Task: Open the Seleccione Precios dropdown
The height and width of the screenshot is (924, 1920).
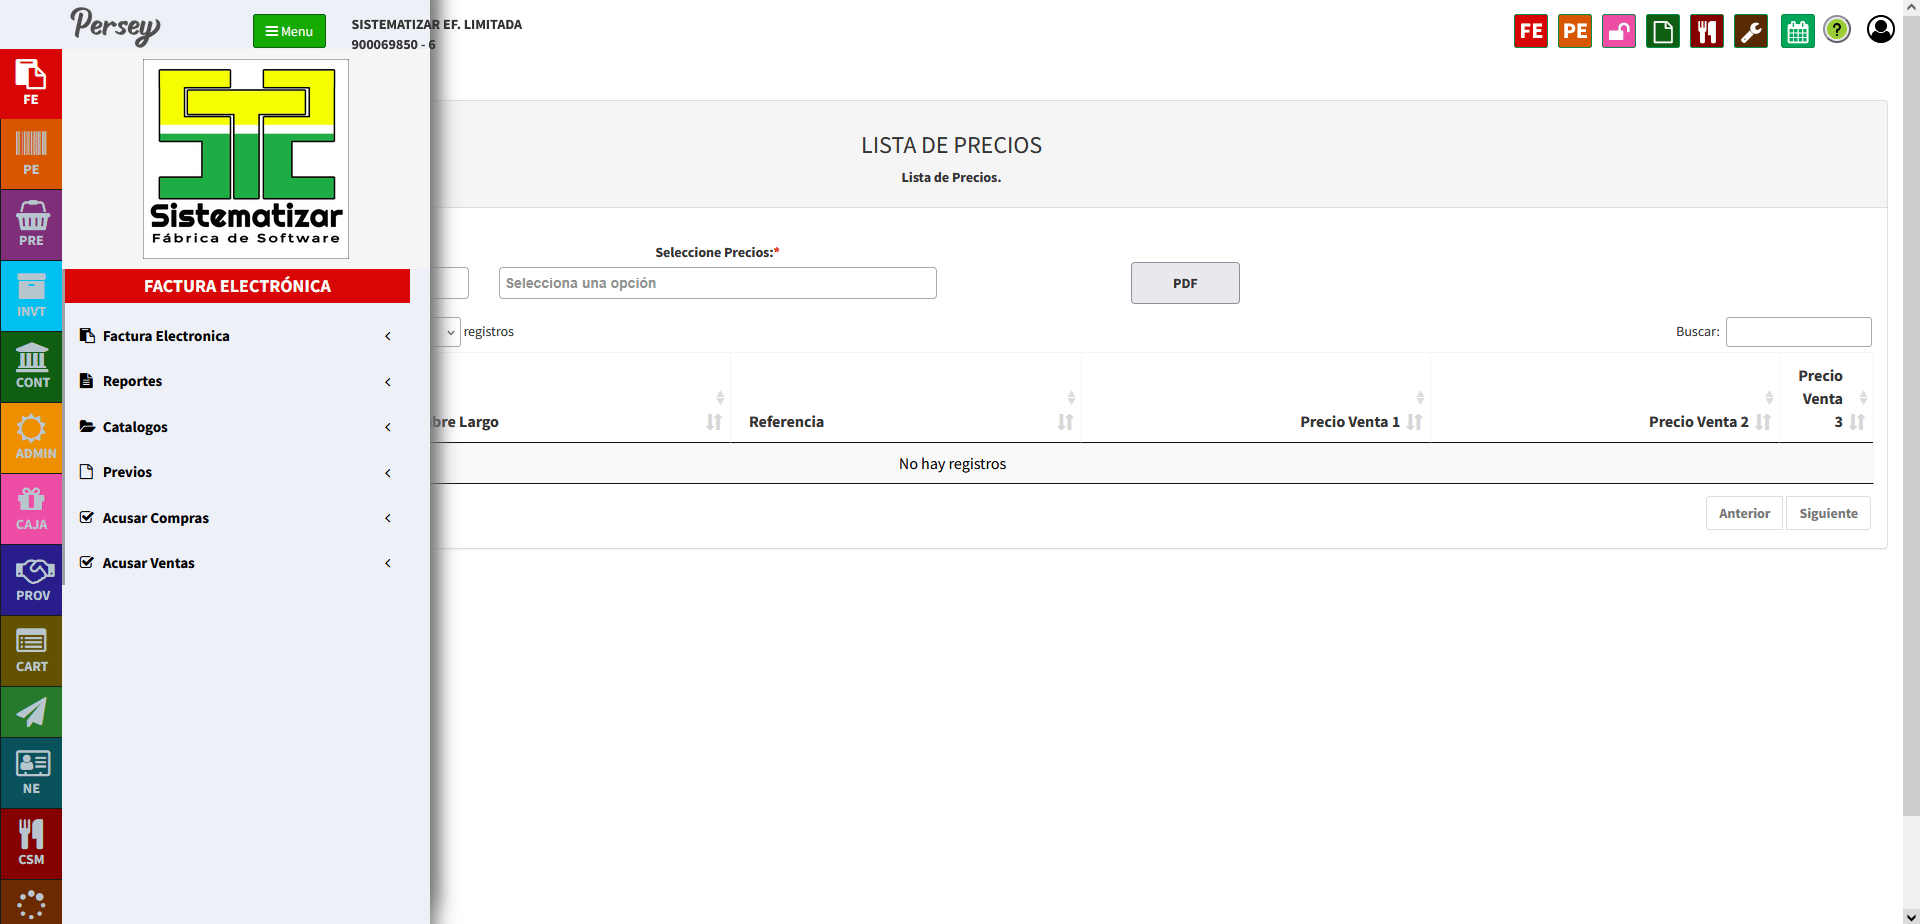Action: 717,283
